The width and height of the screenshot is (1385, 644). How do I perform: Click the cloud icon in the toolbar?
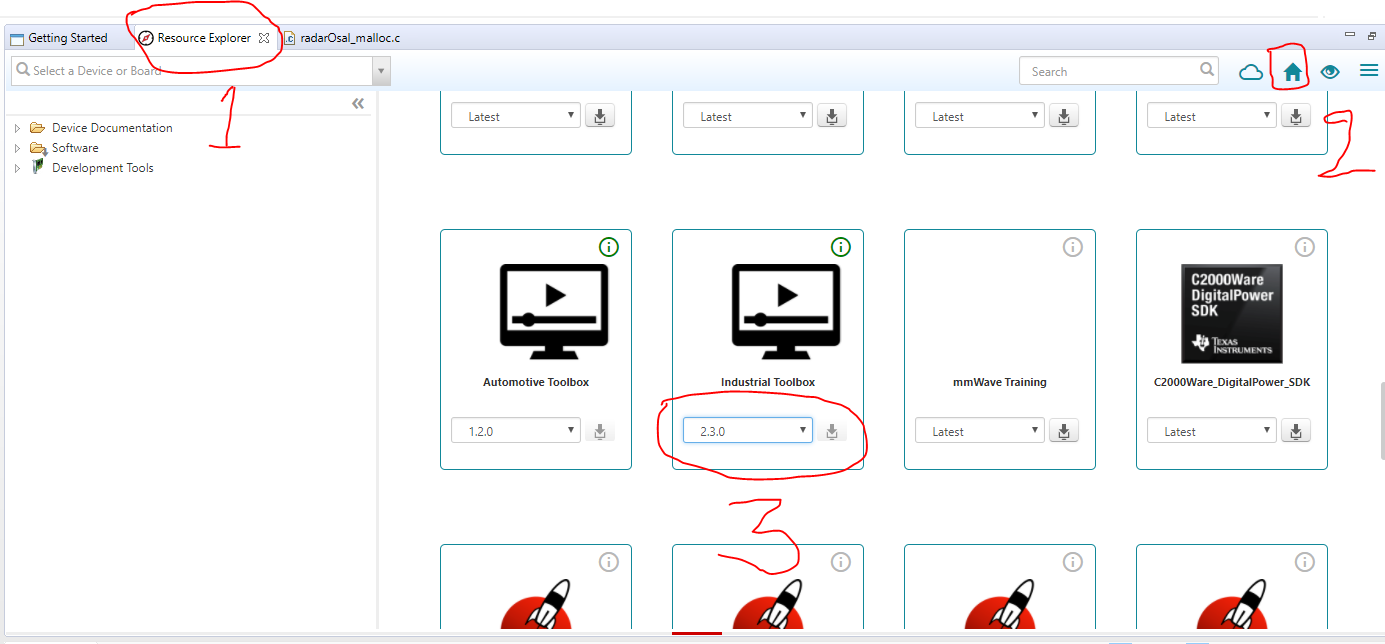(x=1250, y=72)
